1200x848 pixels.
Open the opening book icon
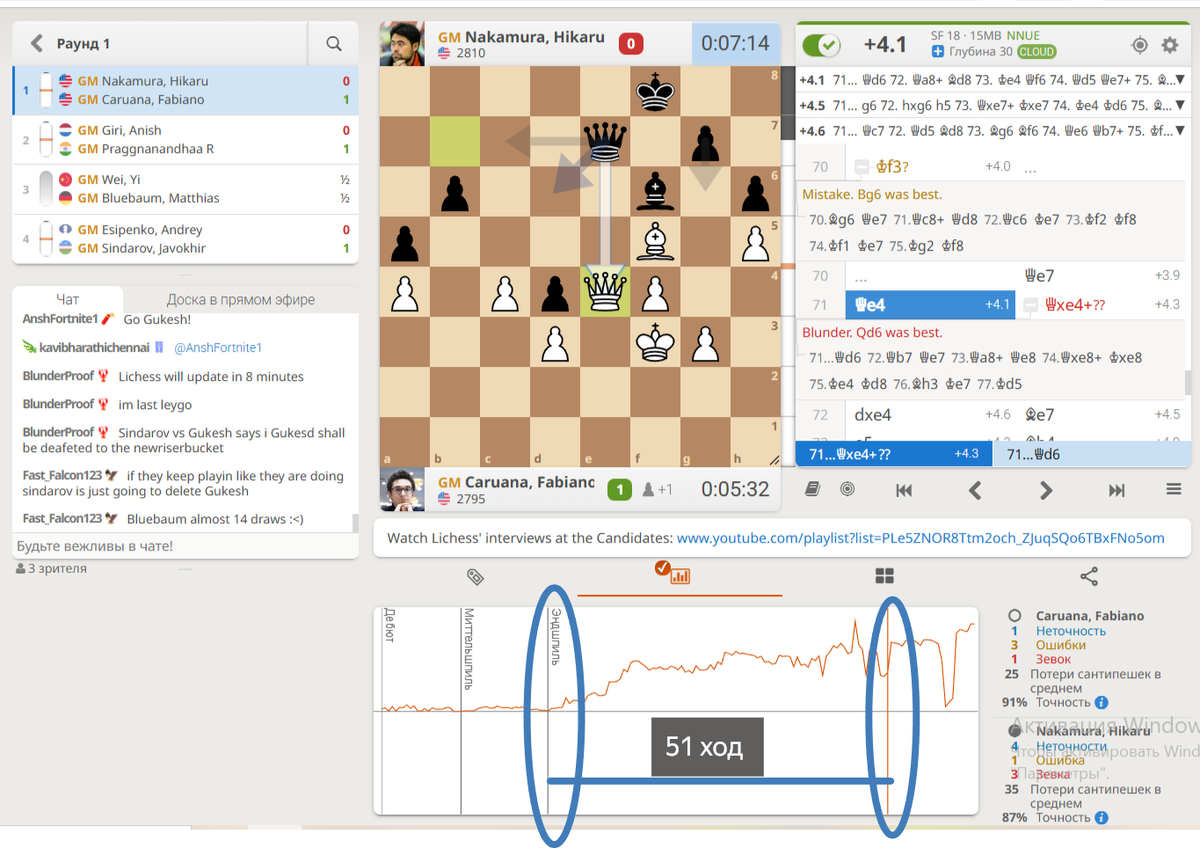coord(813,489)
